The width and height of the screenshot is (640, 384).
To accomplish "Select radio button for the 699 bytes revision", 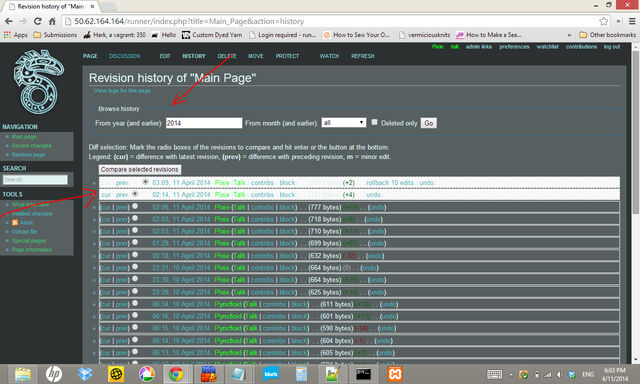I will [x=135, y=242].
